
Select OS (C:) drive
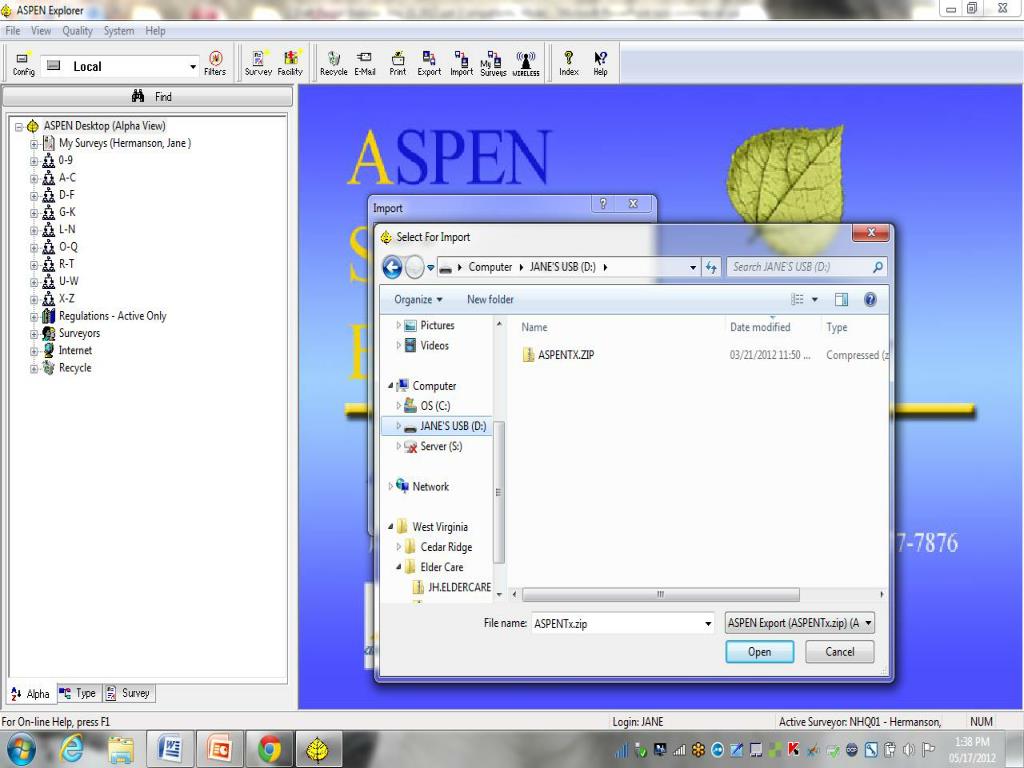click(435, 406)
